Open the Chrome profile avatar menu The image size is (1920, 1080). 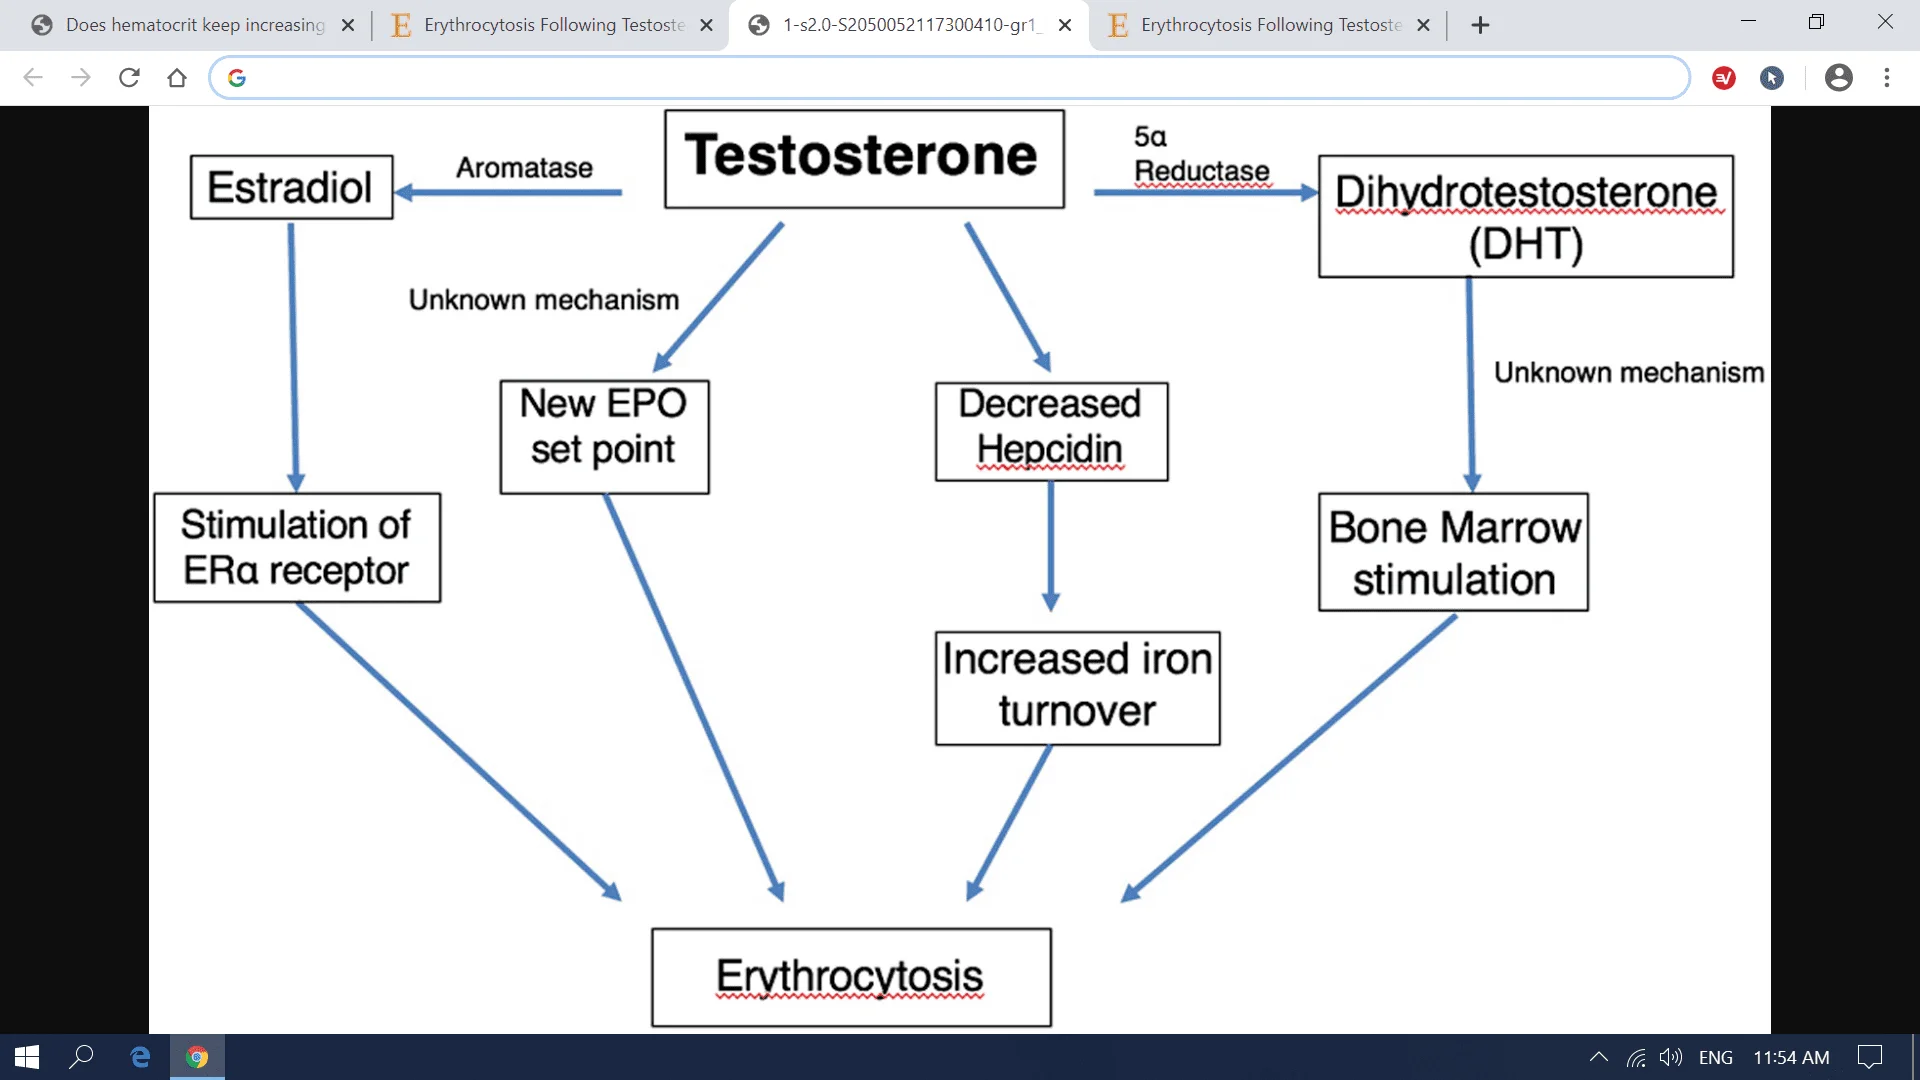1838,78
